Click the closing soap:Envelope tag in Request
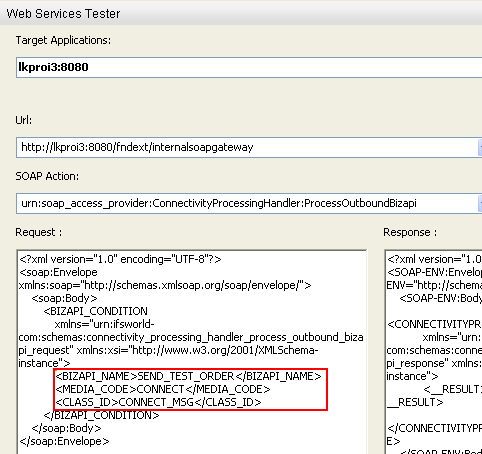 pos(64,441)
